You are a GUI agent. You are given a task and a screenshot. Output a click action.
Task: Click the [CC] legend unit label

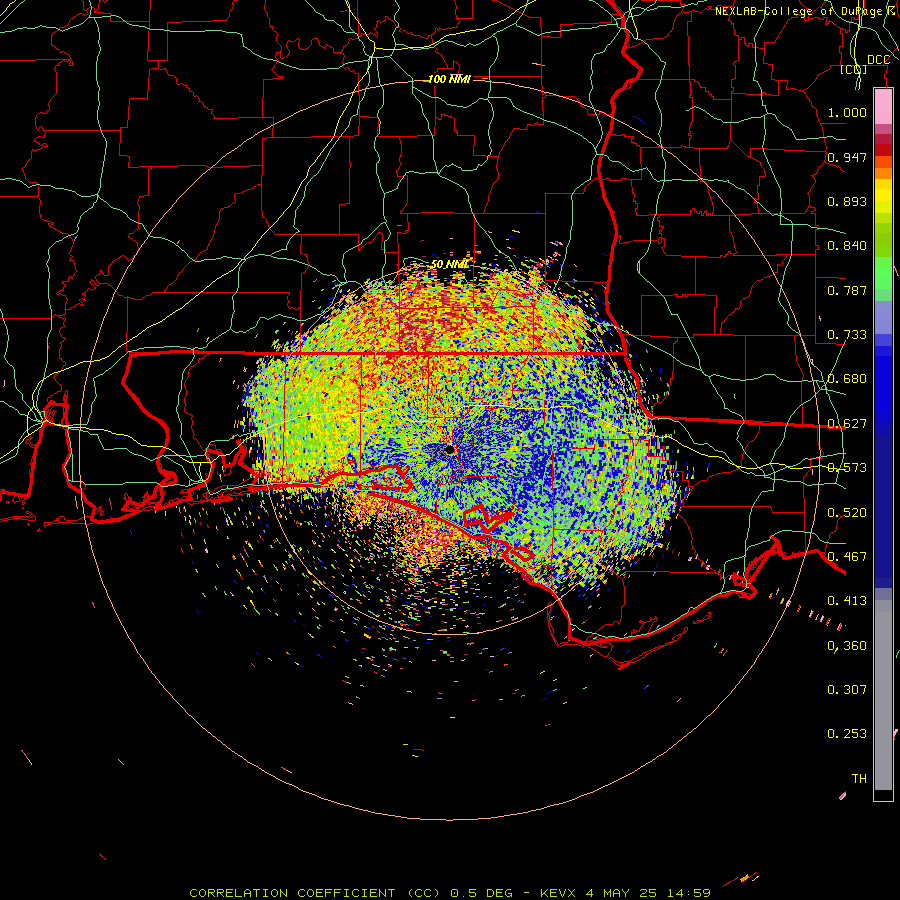coord(854,69)
